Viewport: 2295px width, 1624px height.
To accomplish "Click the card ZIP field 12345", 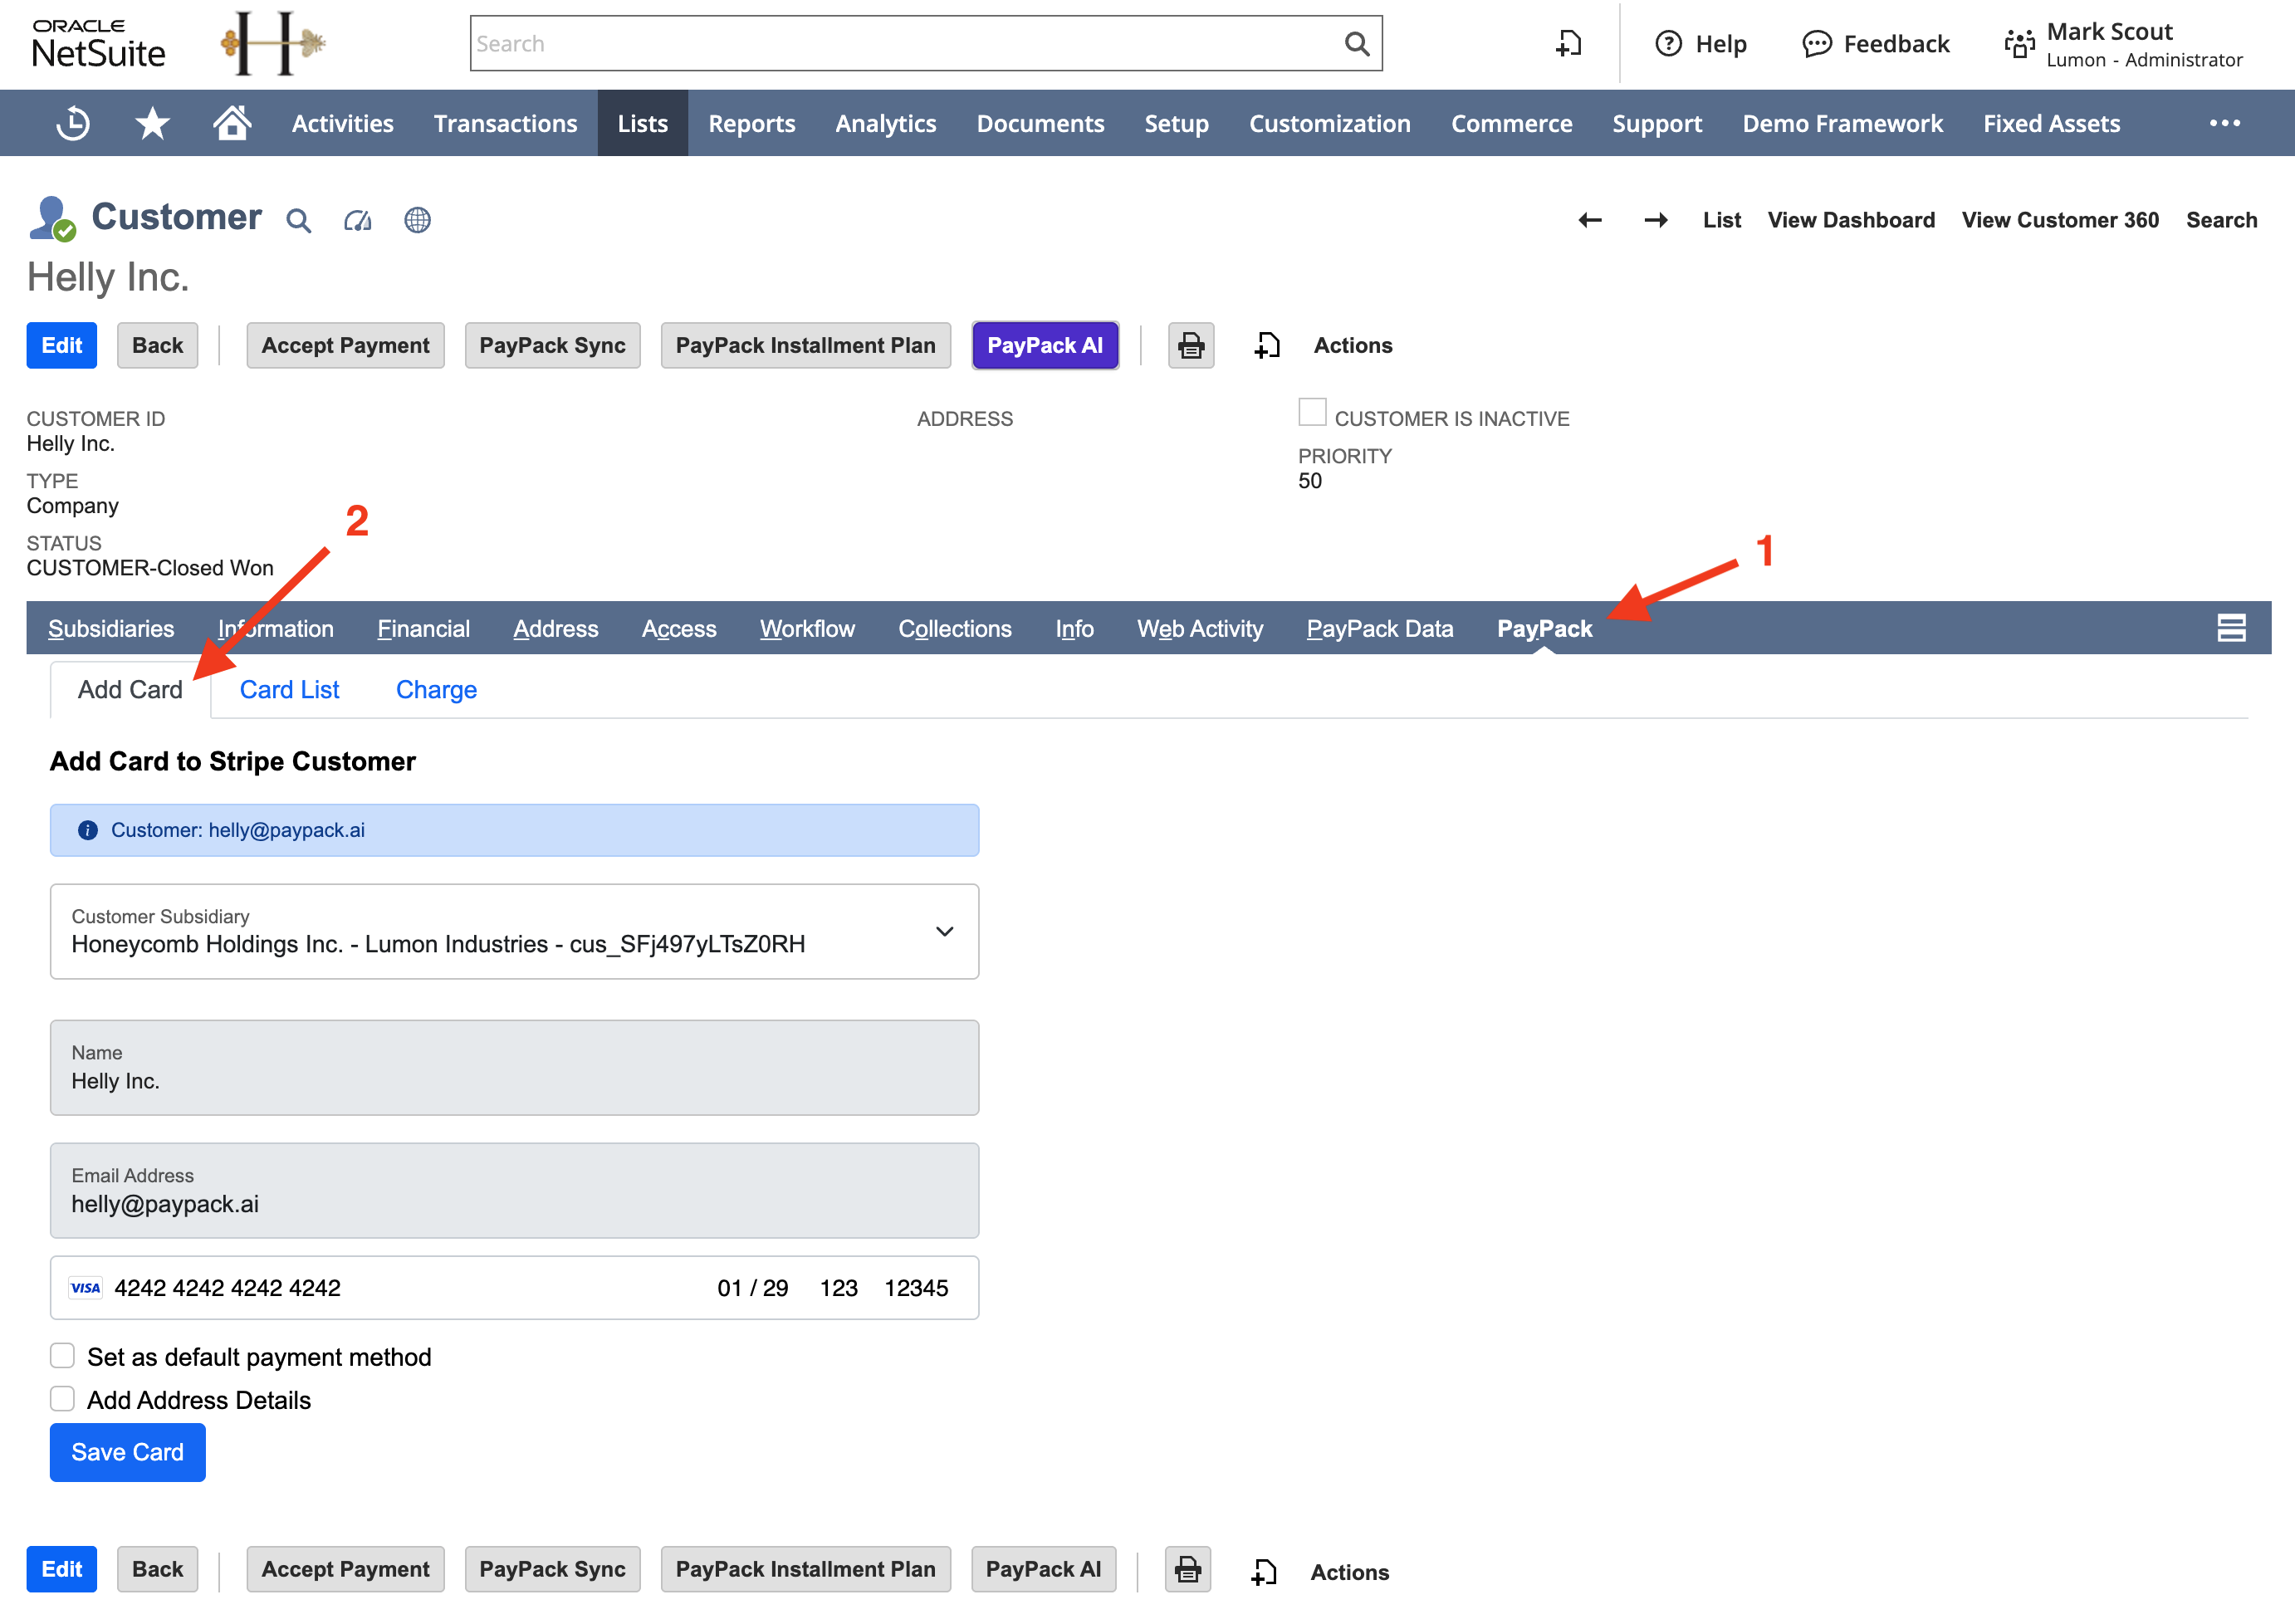I will [x=916, y=1287].
